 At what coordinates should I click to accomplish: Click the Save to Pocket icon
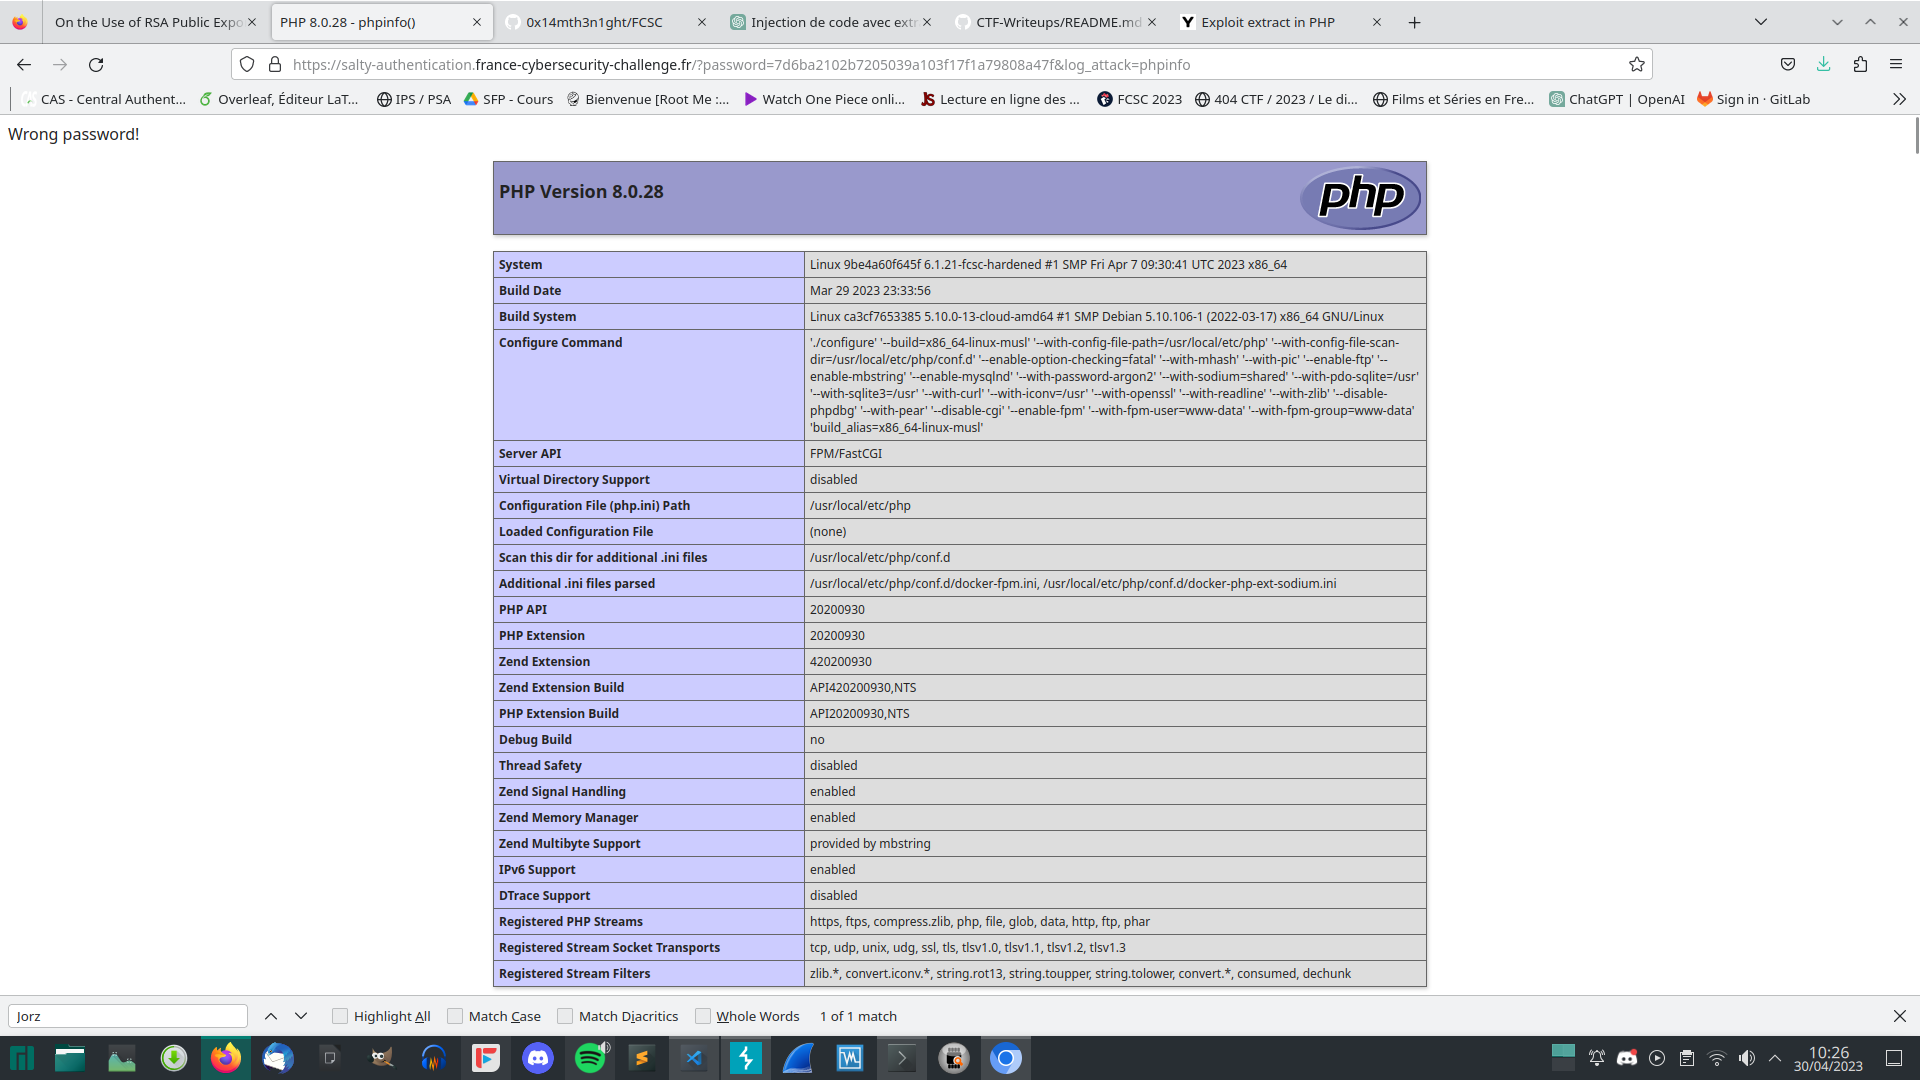pos(1788,65)
